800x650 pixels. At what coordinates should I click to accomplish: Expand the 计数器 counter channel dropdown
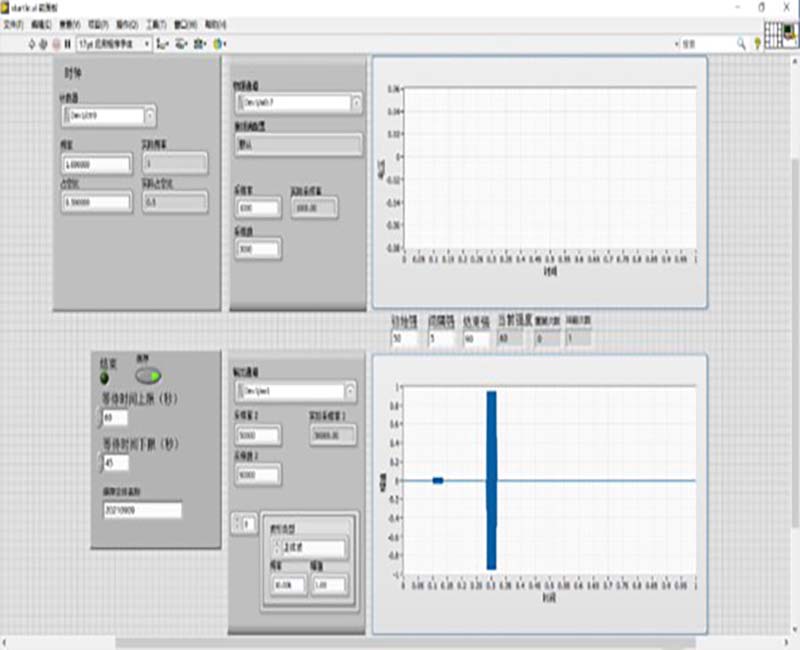pos(150,115)
